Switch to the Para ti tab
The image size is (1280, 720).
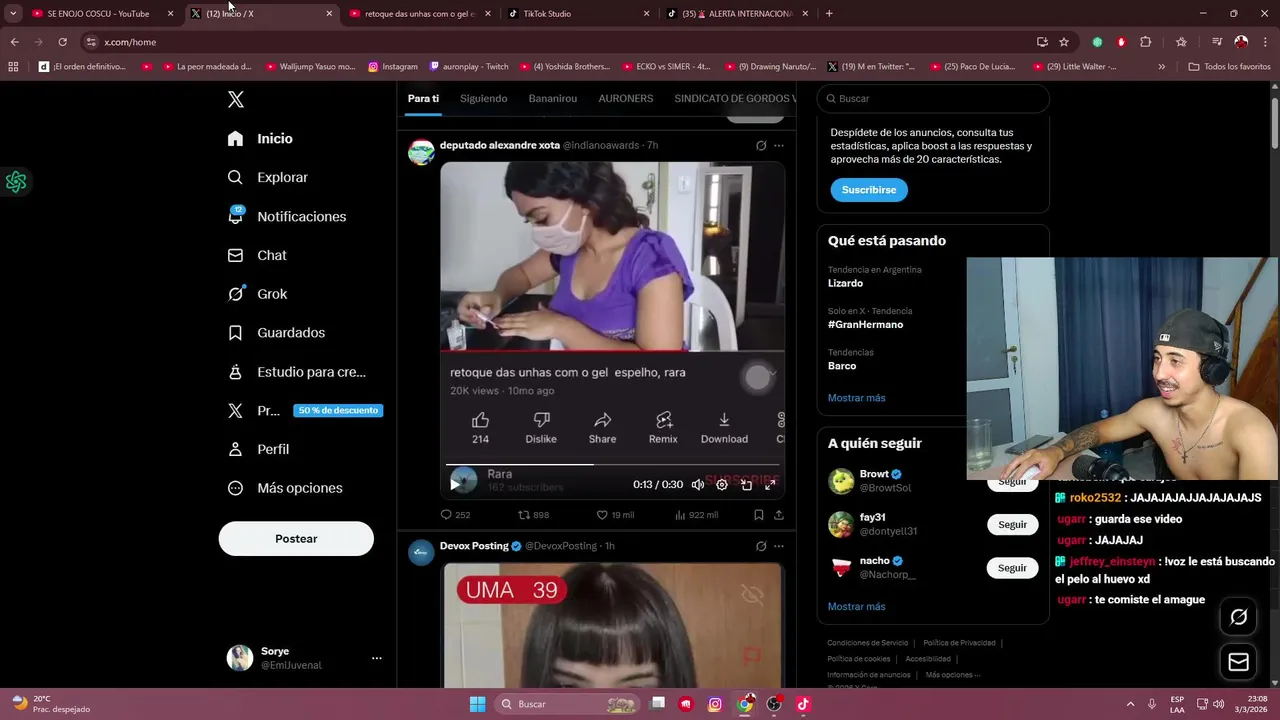[423, 98]
